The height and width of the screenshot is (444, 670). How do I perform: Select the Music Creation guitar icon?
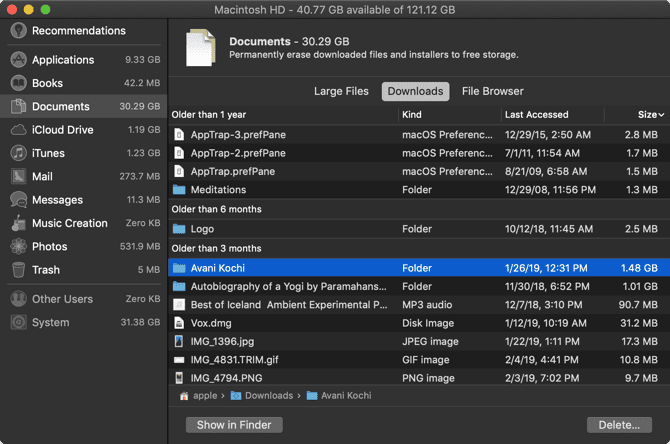click(18, 223)
